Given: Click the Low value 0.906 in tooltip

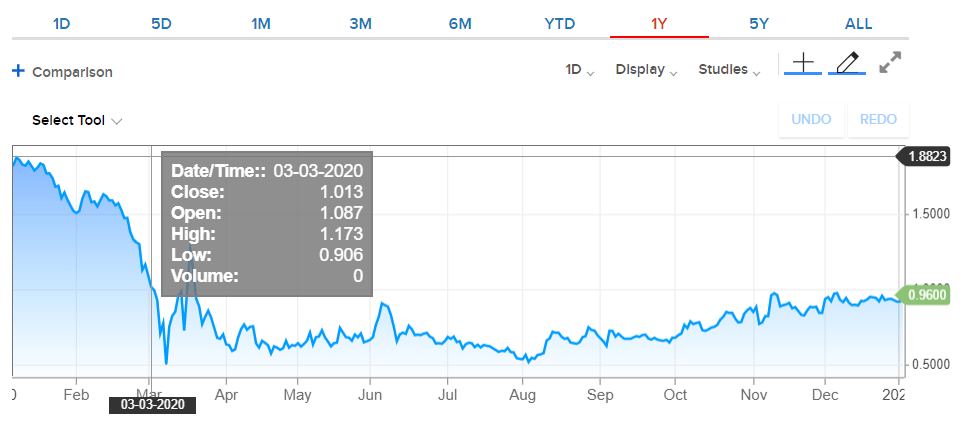Looking at the screenshot, I should click(x=341, y=255).
